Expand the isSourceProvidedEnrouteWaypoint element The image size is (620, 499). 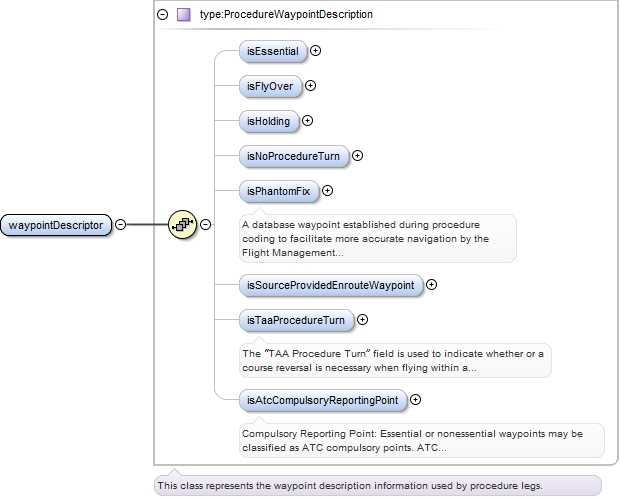point(431,285)
